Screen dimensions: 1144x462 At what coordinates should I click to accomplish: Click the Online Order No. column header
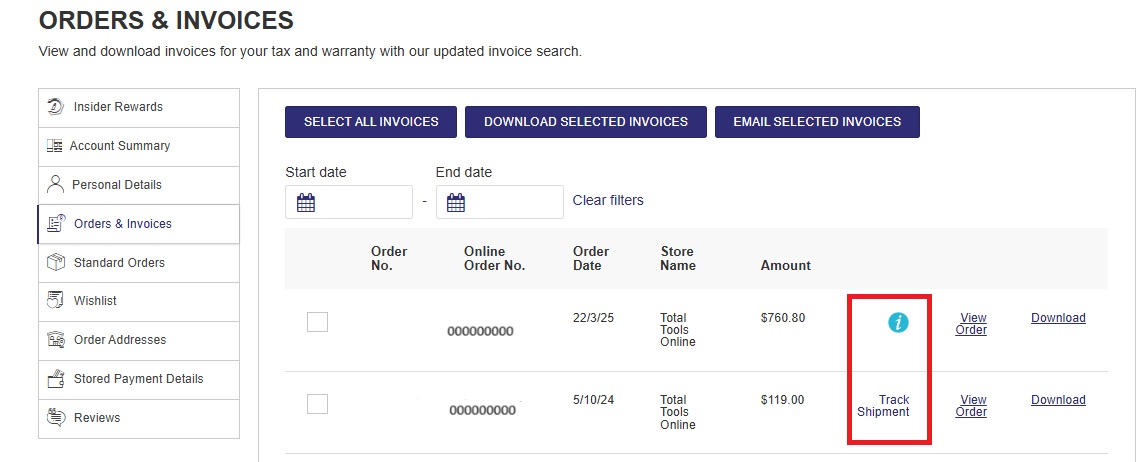click(495, 258)
